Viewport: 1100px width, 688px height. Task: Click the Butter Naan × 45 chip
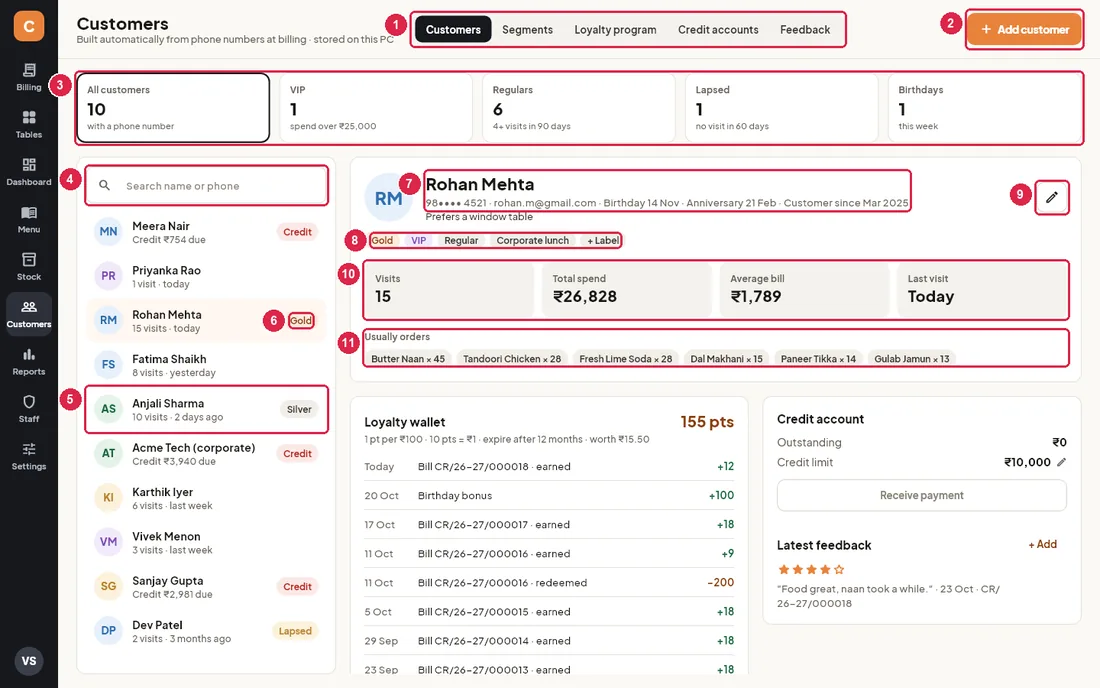click(408, 358)
